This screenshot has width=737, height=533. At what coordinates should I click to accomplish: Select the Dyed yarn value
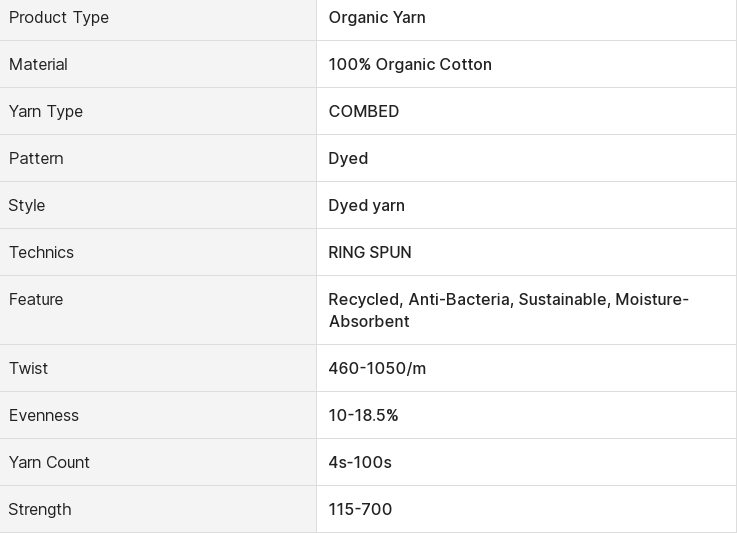(366, 206)
